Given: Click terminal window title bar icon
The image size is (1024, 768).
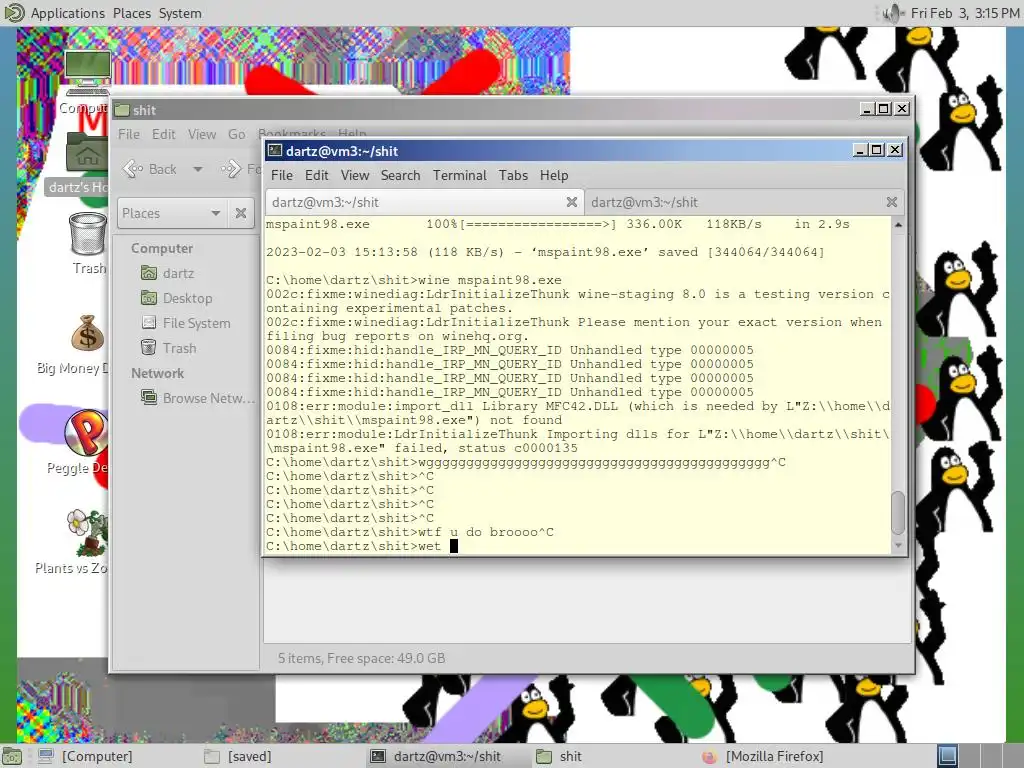Looking at the screenshot, I should [275, 151].
